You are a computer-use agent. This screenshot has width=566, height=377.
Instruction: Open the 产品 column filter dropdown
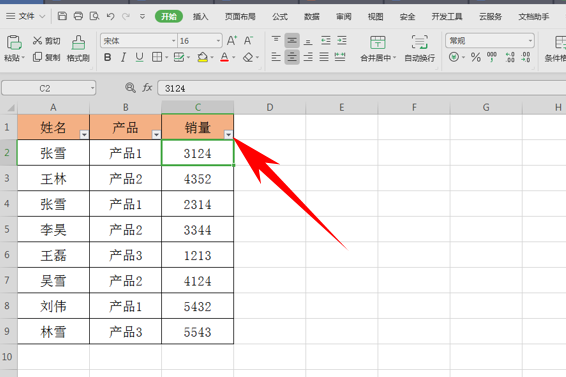point(156,135)
